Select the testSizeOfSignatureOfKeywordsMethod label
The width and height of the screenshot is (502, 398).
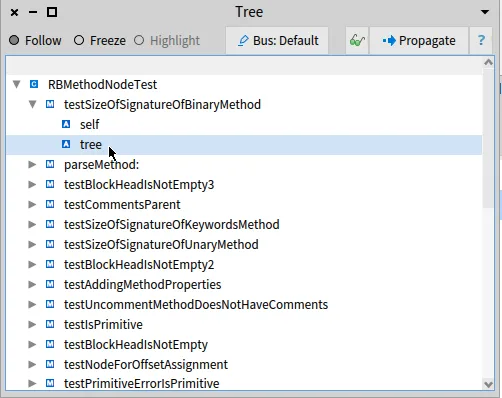(x=172, y=224)
